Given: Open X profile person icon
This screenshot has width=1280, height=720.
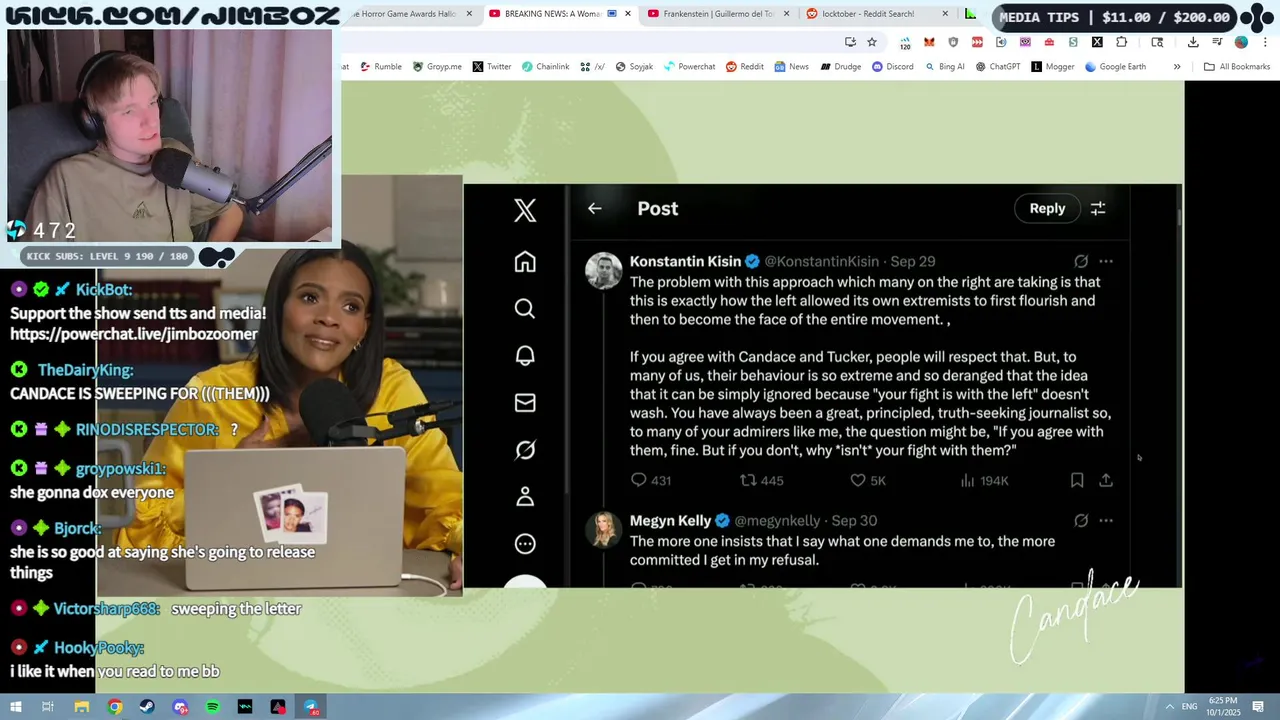Looking at the screenshot, I should [525, 496].
